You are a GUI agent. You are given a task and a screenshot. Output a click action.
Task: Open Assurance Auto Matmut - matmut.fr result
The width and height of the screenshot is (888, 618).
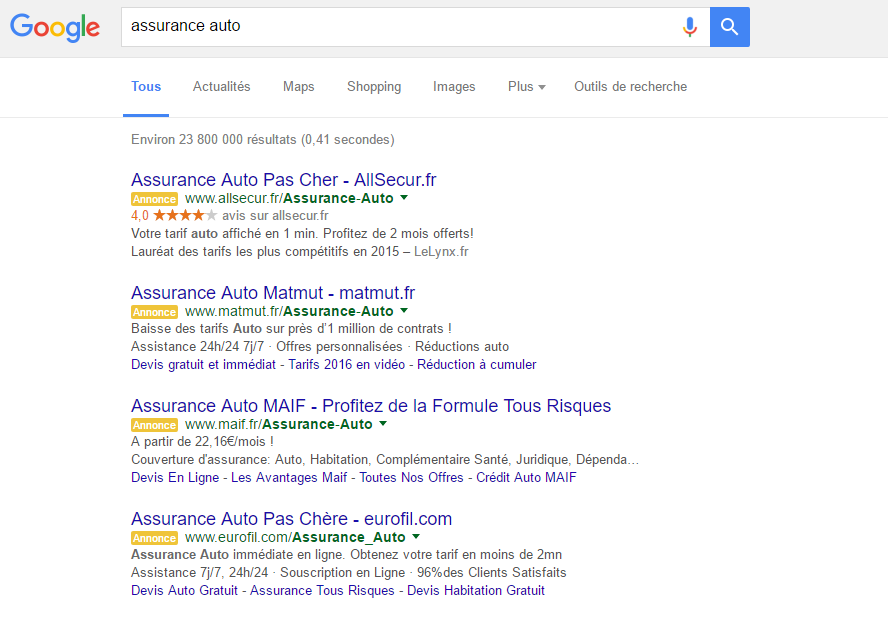click(273, 293)
